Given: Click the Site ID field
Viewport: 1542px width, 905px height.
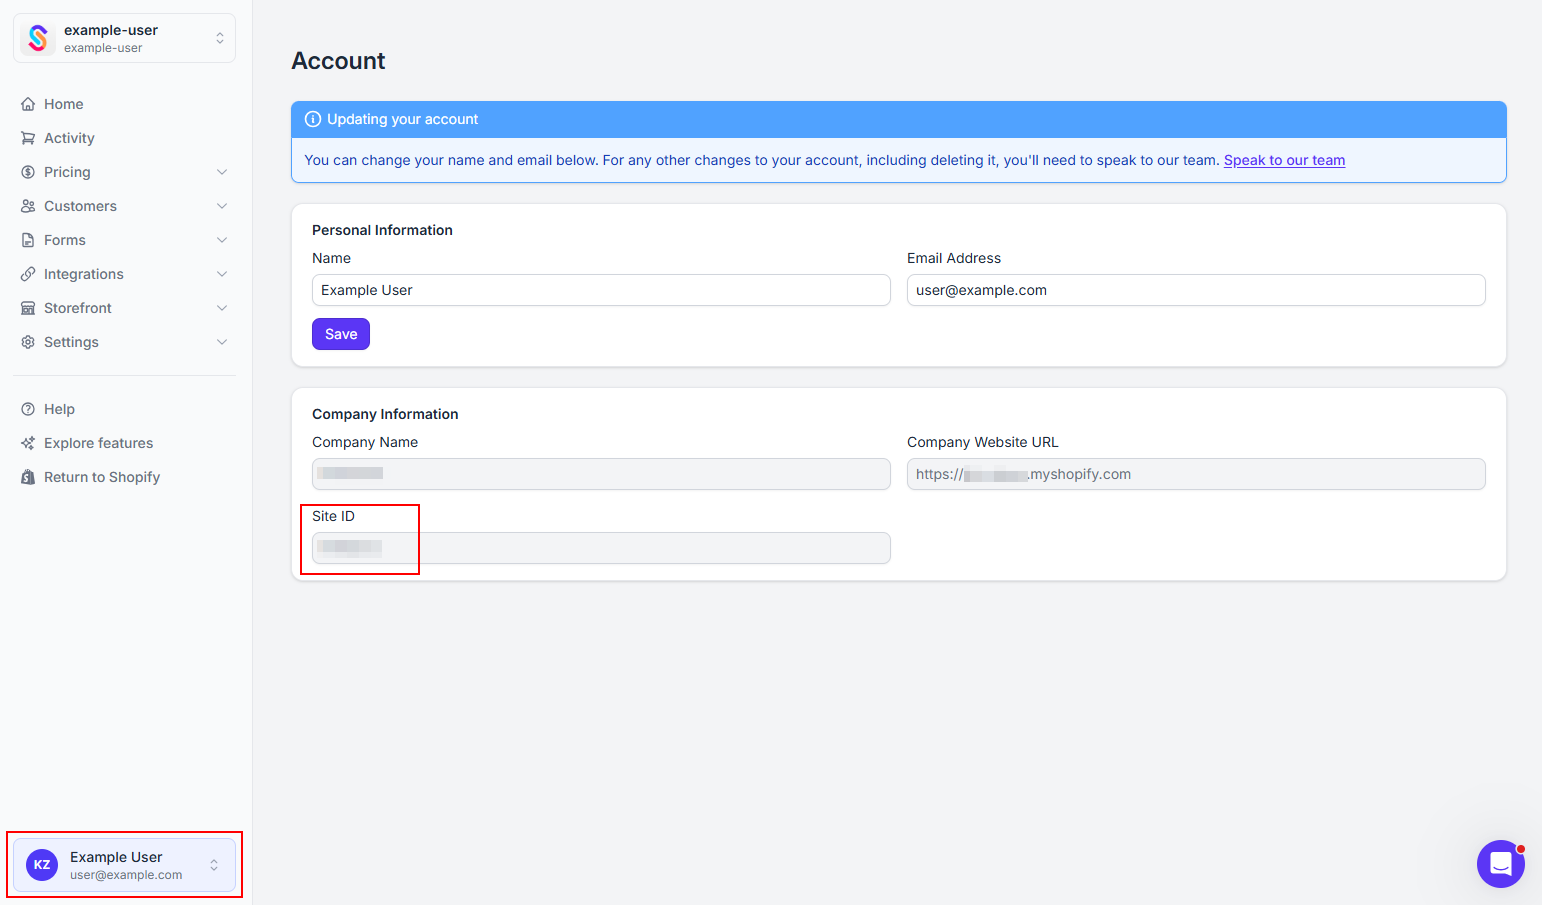Looking at the screenshot, I should pos(601,548).
